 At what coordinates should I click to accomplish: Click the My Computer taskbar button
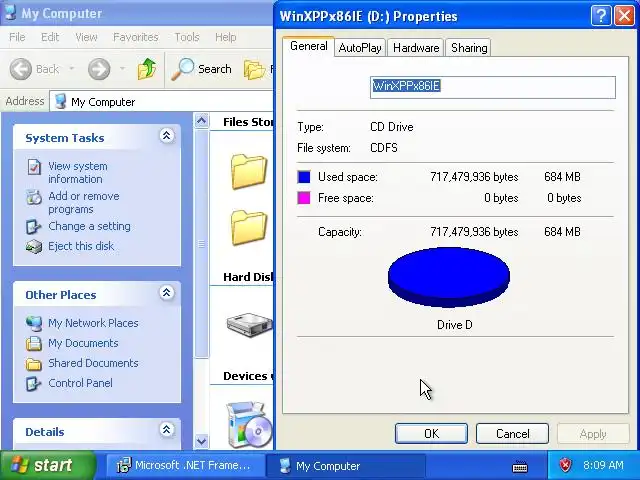pos(345,465)
